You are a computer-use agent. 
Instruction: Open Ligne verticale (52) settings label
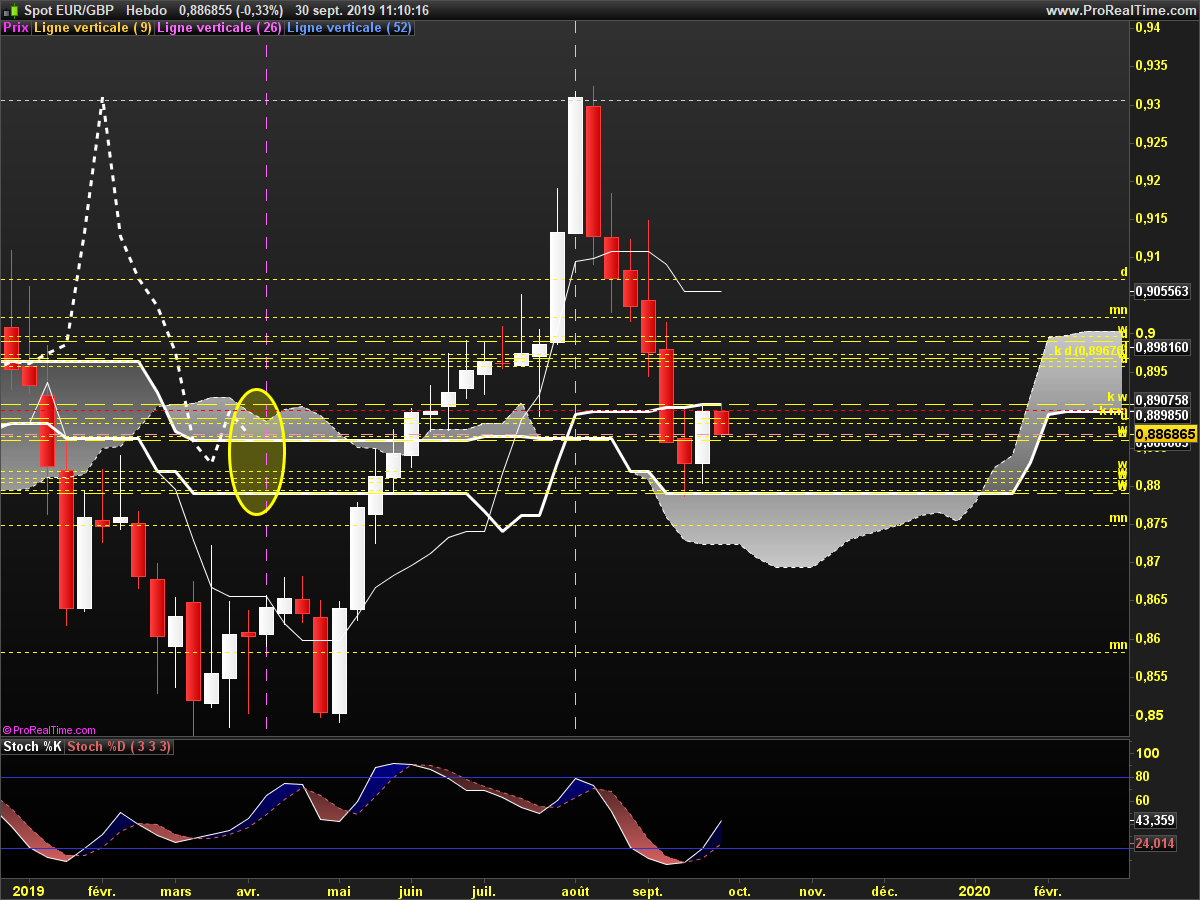coord(348,28)
